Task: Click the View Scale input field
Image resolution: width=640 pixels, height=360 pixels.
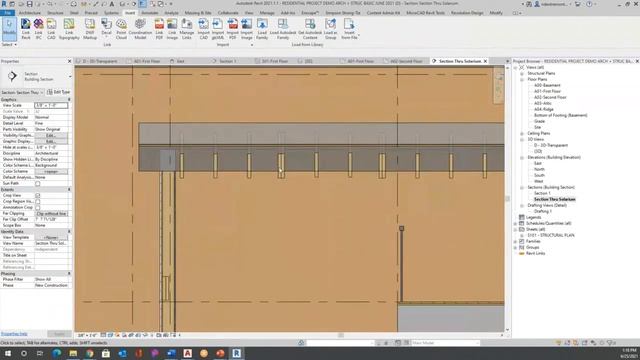Action: (x=51, y=105)
